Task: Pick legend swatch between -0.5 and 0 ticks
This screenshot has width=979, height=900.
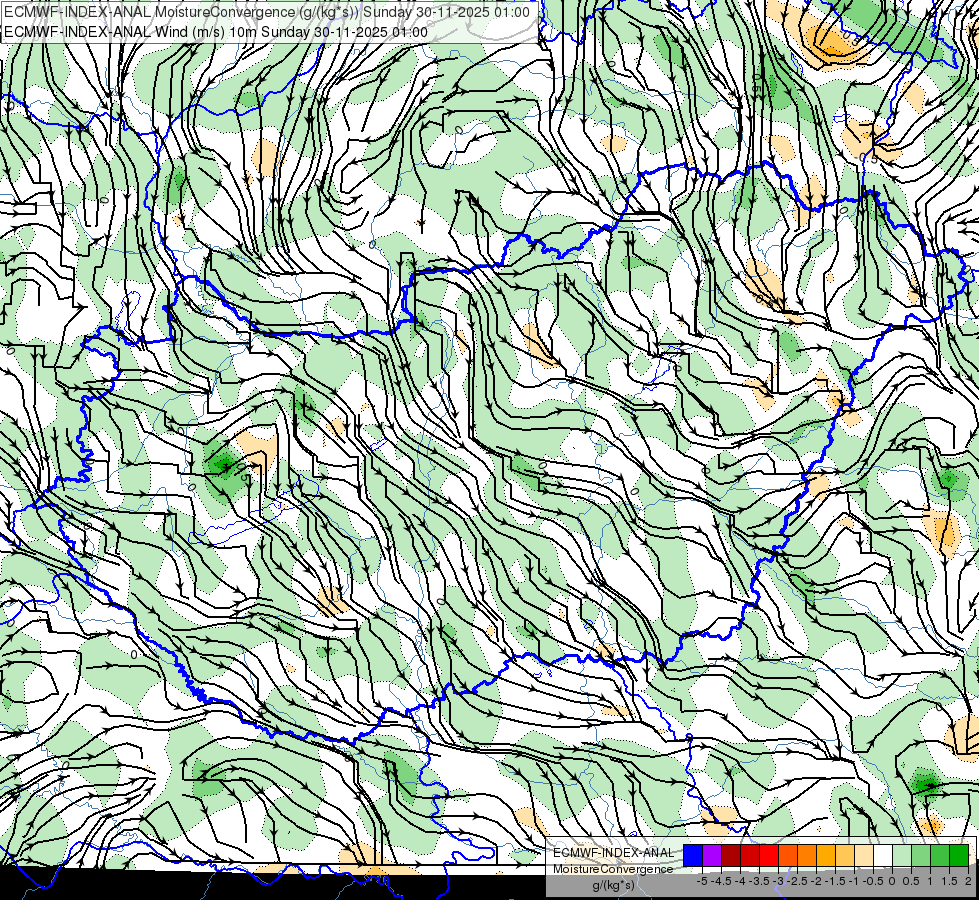Action: point(883,856)
